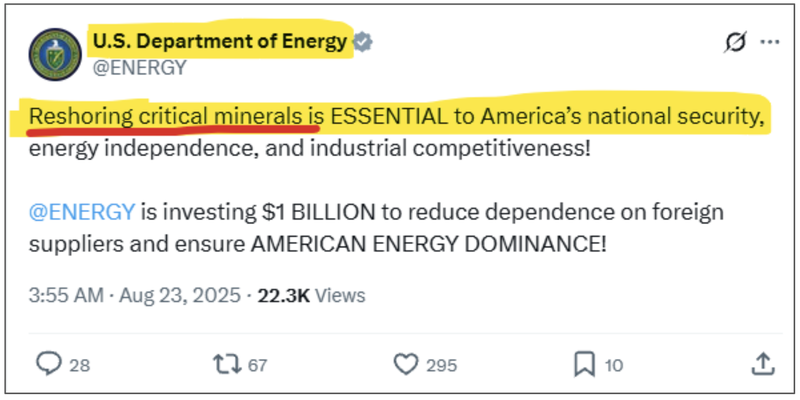Open the Department of Energy profile picture

point(55,54)
